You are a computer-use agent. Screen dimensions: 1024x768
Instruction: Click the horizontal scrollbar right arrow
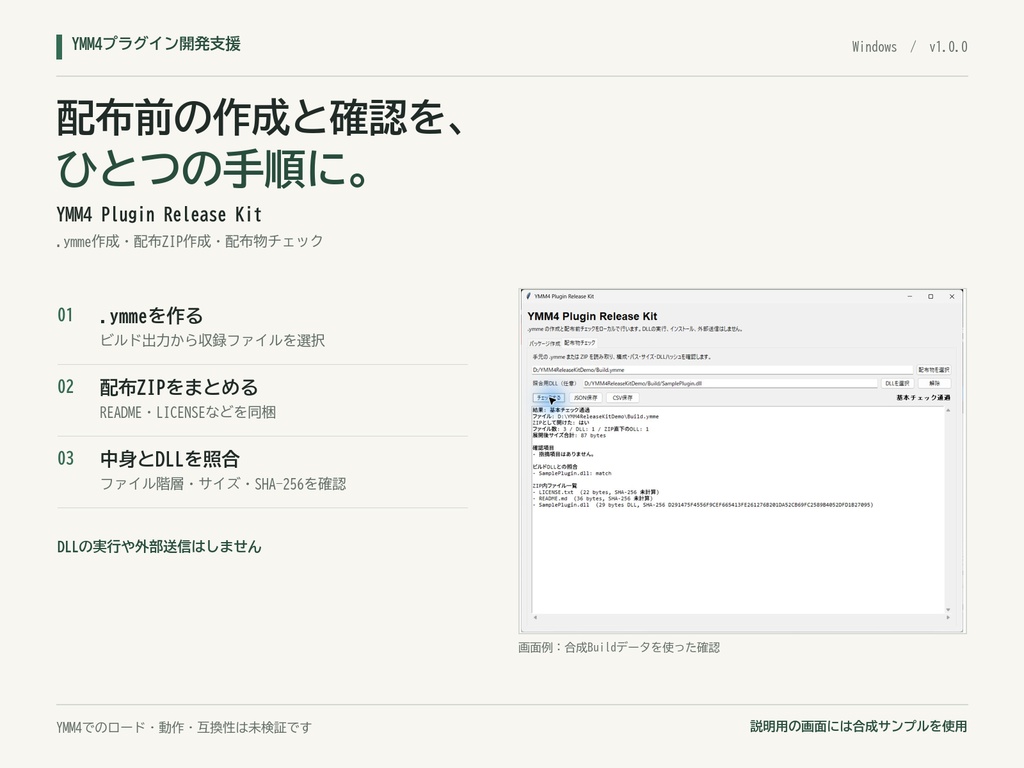948,617
